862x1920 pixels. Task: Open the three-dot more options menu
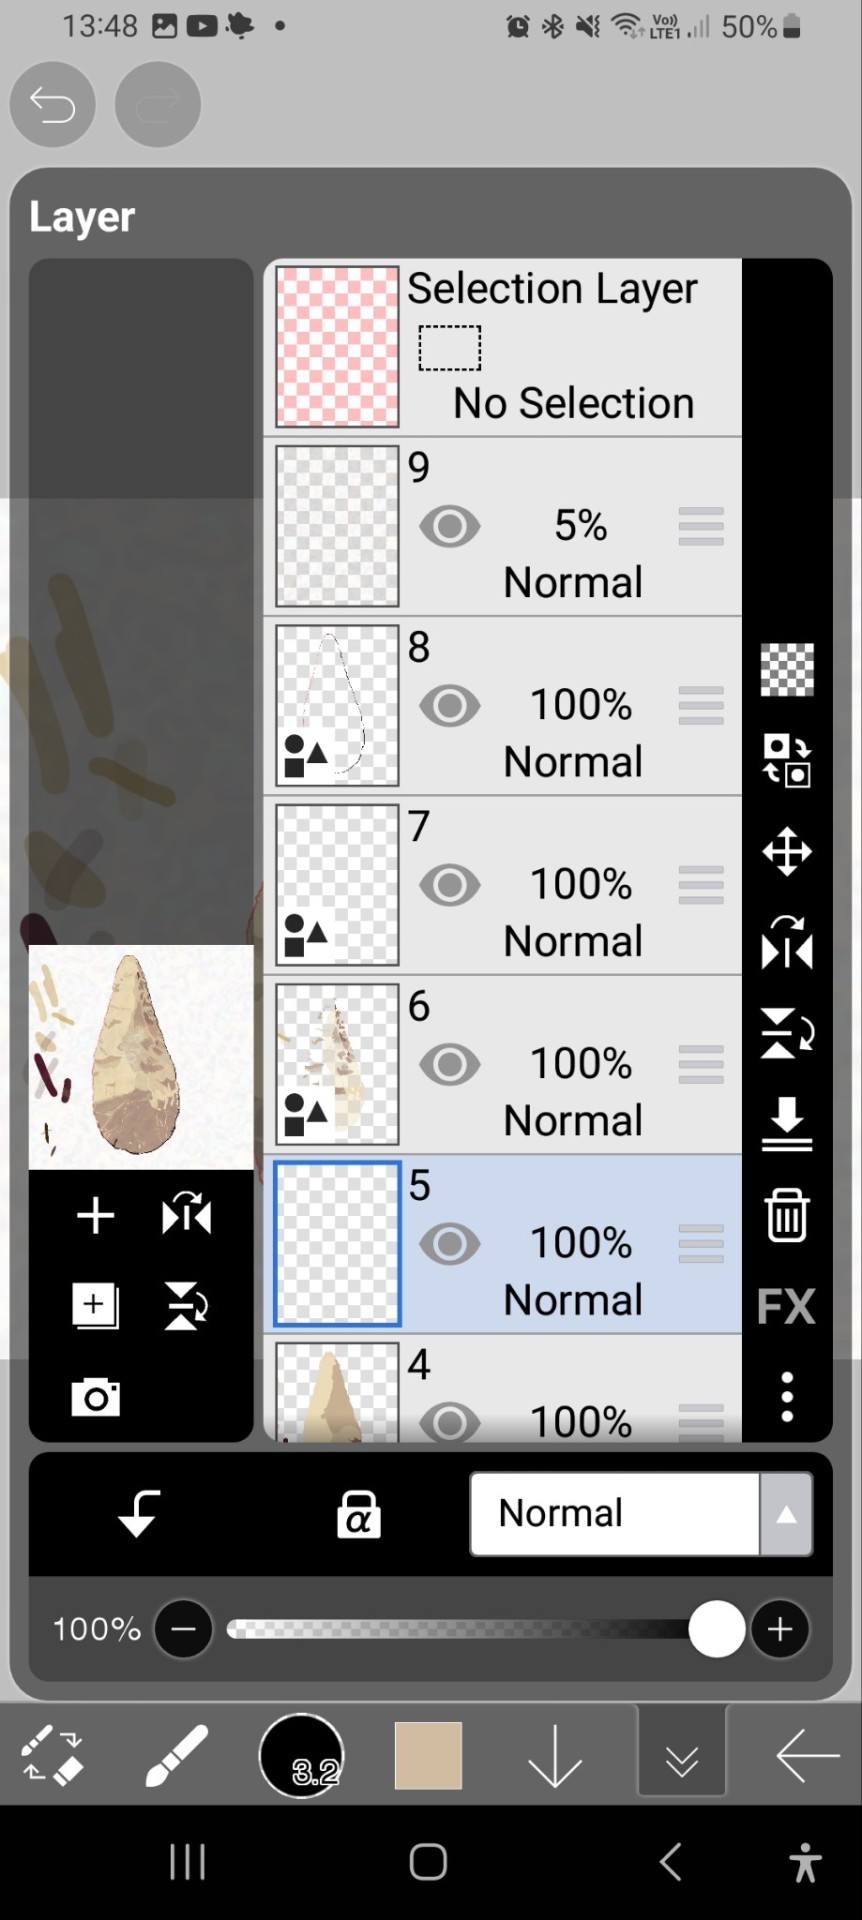coord(787,1396)
